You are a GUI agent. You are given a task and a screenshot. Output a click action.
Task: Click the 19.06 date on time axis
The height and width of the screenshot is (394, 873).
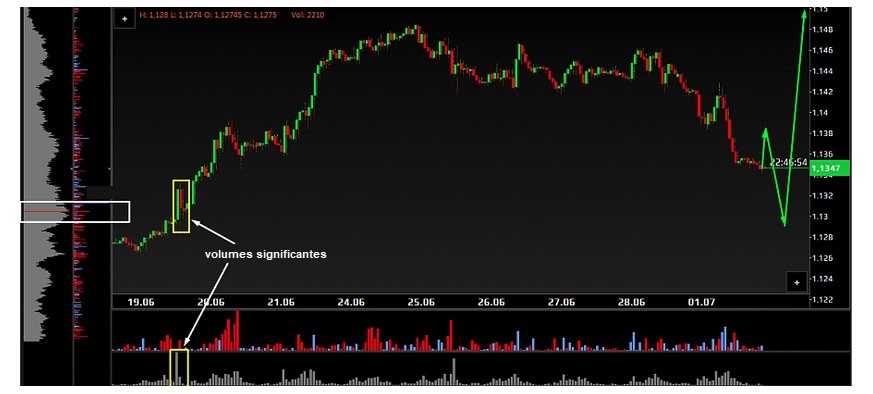point(141,302)
